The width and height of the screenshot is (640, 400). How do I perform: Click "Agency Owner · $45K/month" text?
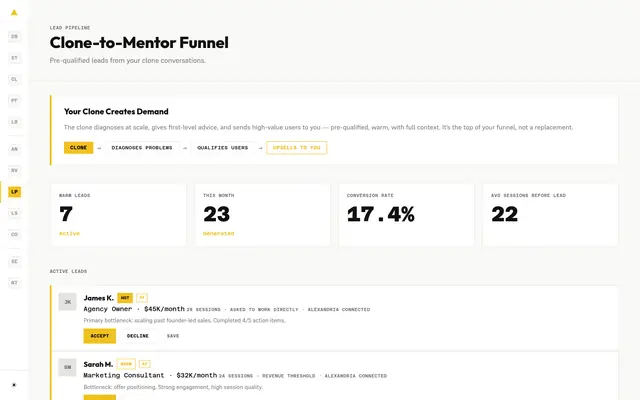point(134,309)
